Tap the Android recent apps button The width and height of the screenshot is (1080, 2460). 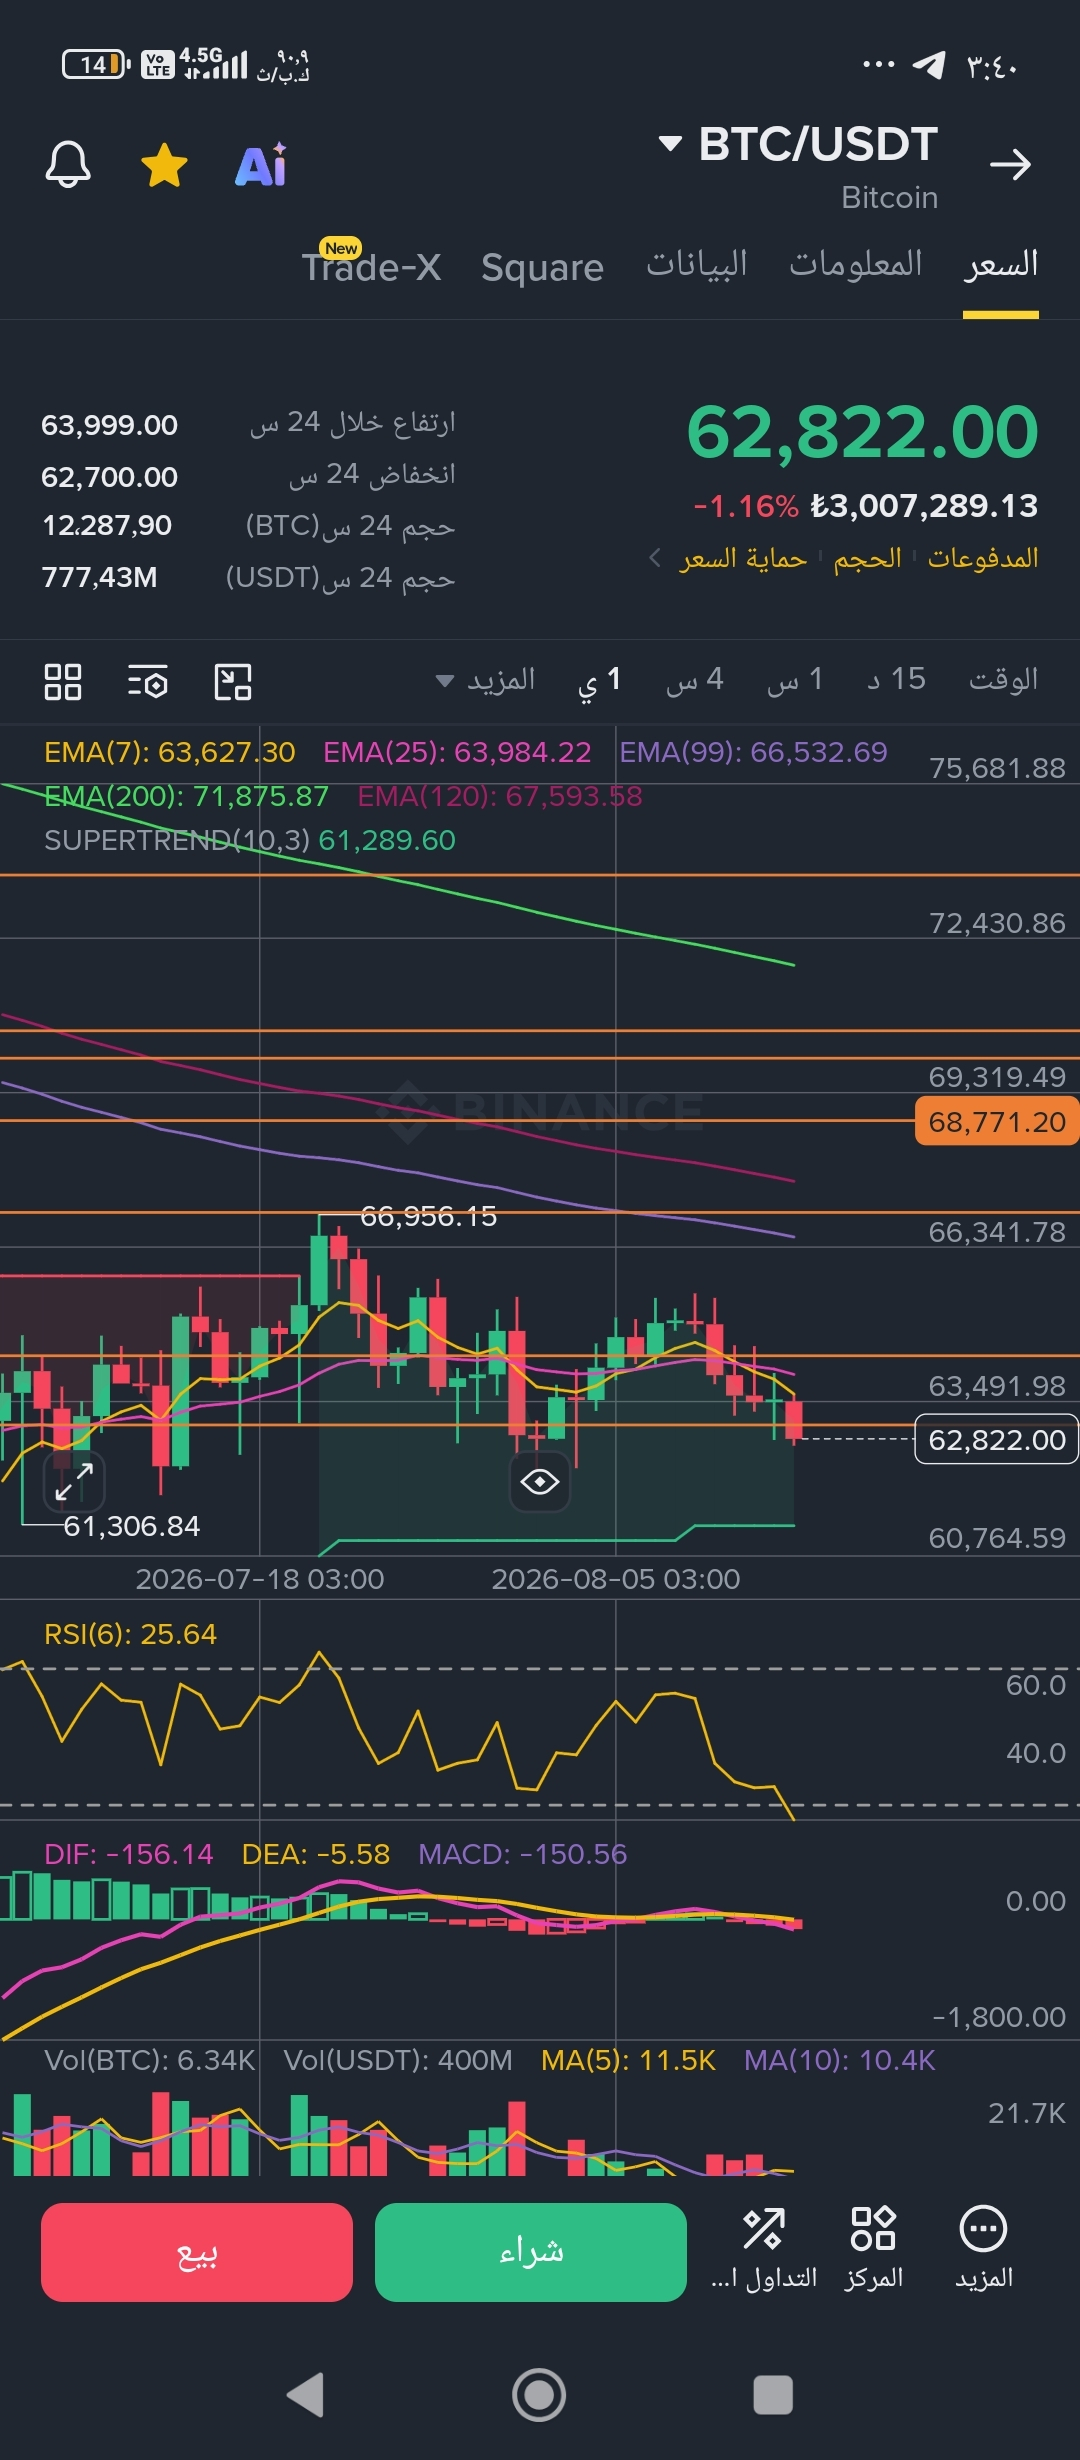(773, 2395)
